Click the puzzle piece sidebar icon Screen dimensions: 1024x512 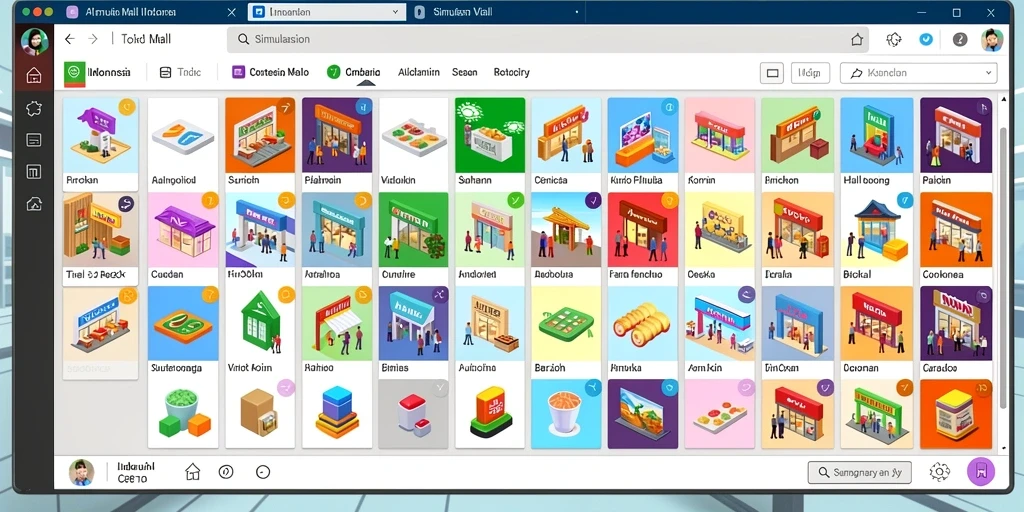34,108
